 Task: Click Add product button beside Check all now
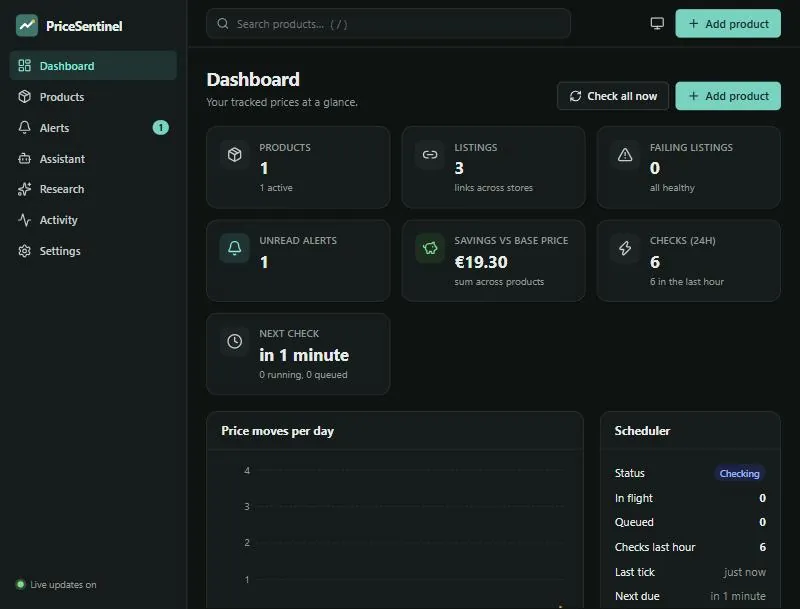728,96
